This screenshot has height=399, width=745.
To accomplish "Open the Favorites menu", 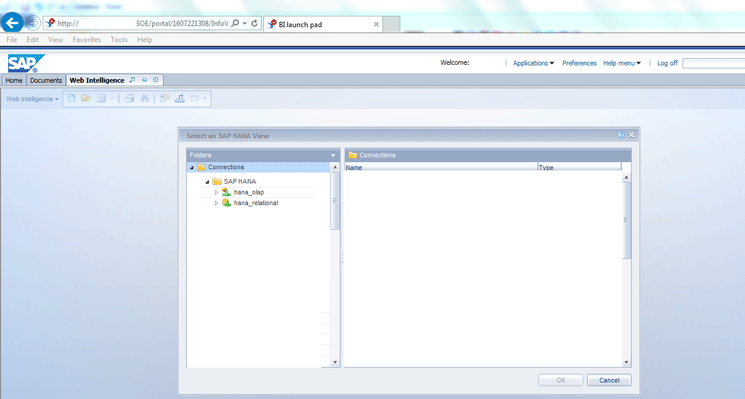I will click(86, 39).
